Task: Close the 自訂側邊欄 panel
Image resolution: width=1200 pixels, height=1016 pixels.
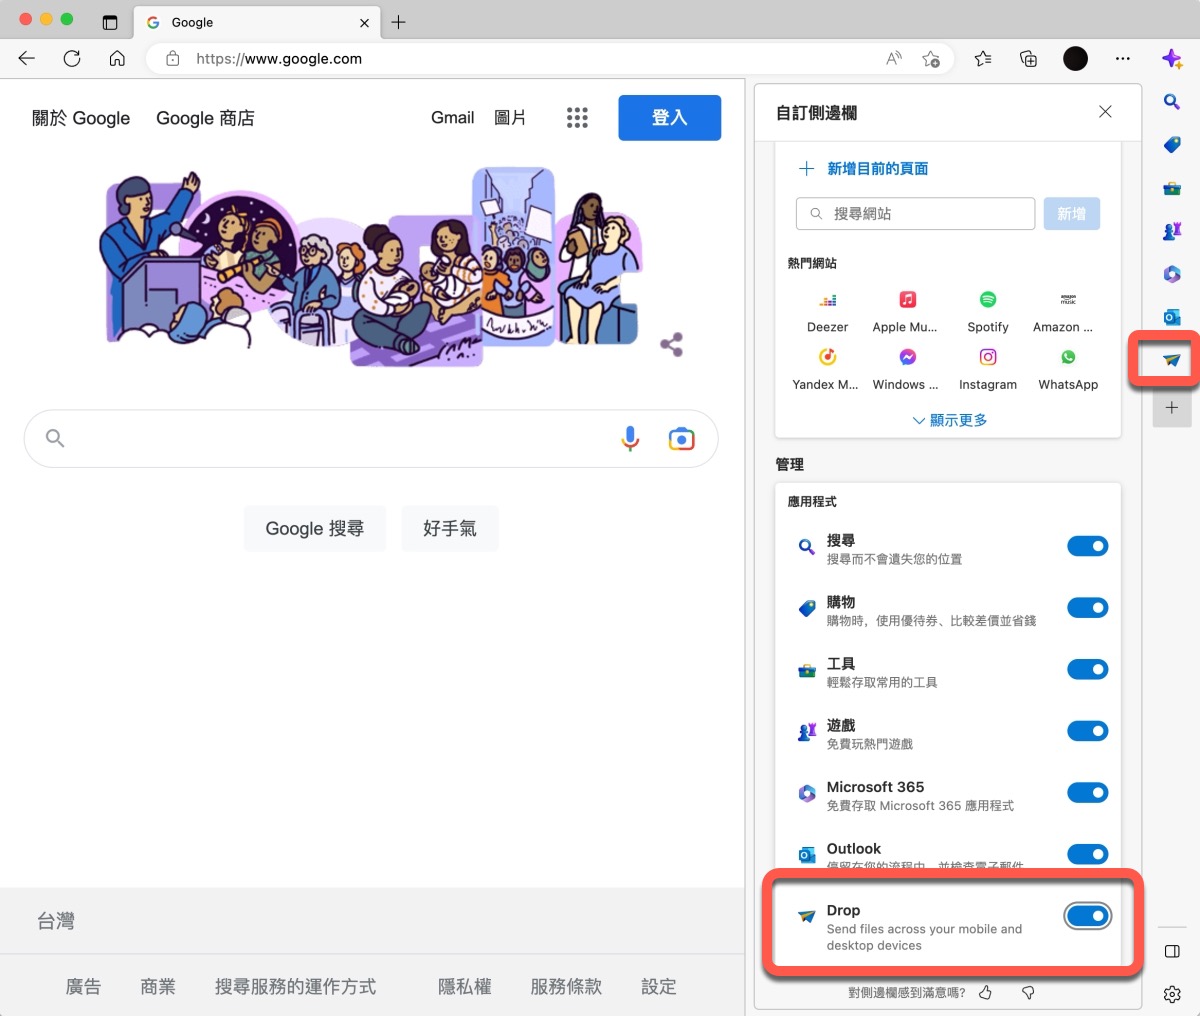Action: coord(1105,112)
